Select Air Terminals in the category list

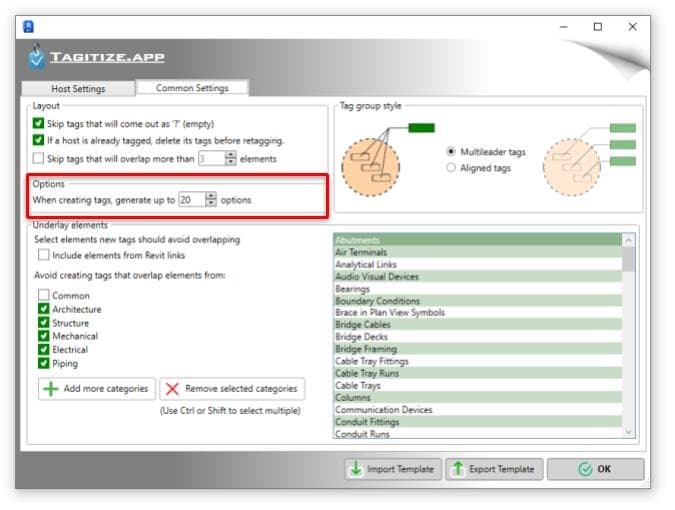pyautogui.click(x=478, y=252)
